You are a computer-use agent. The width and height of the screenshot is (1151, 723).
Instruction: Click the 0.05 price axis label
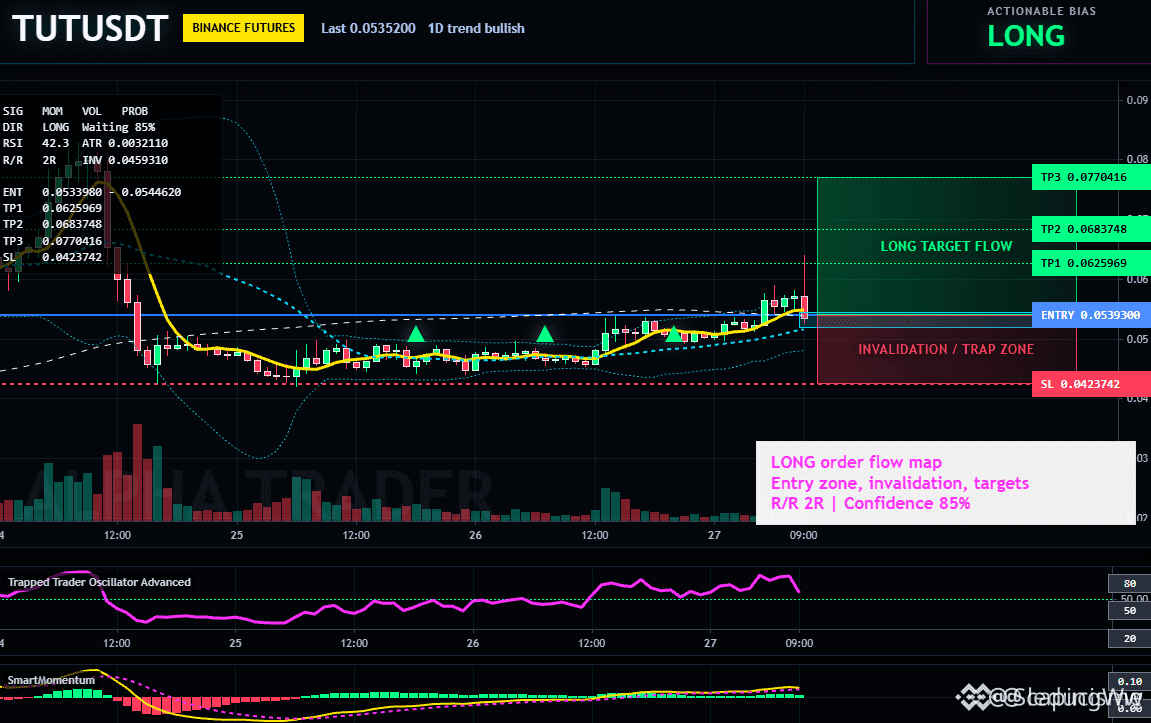(x=1137, y=338)
